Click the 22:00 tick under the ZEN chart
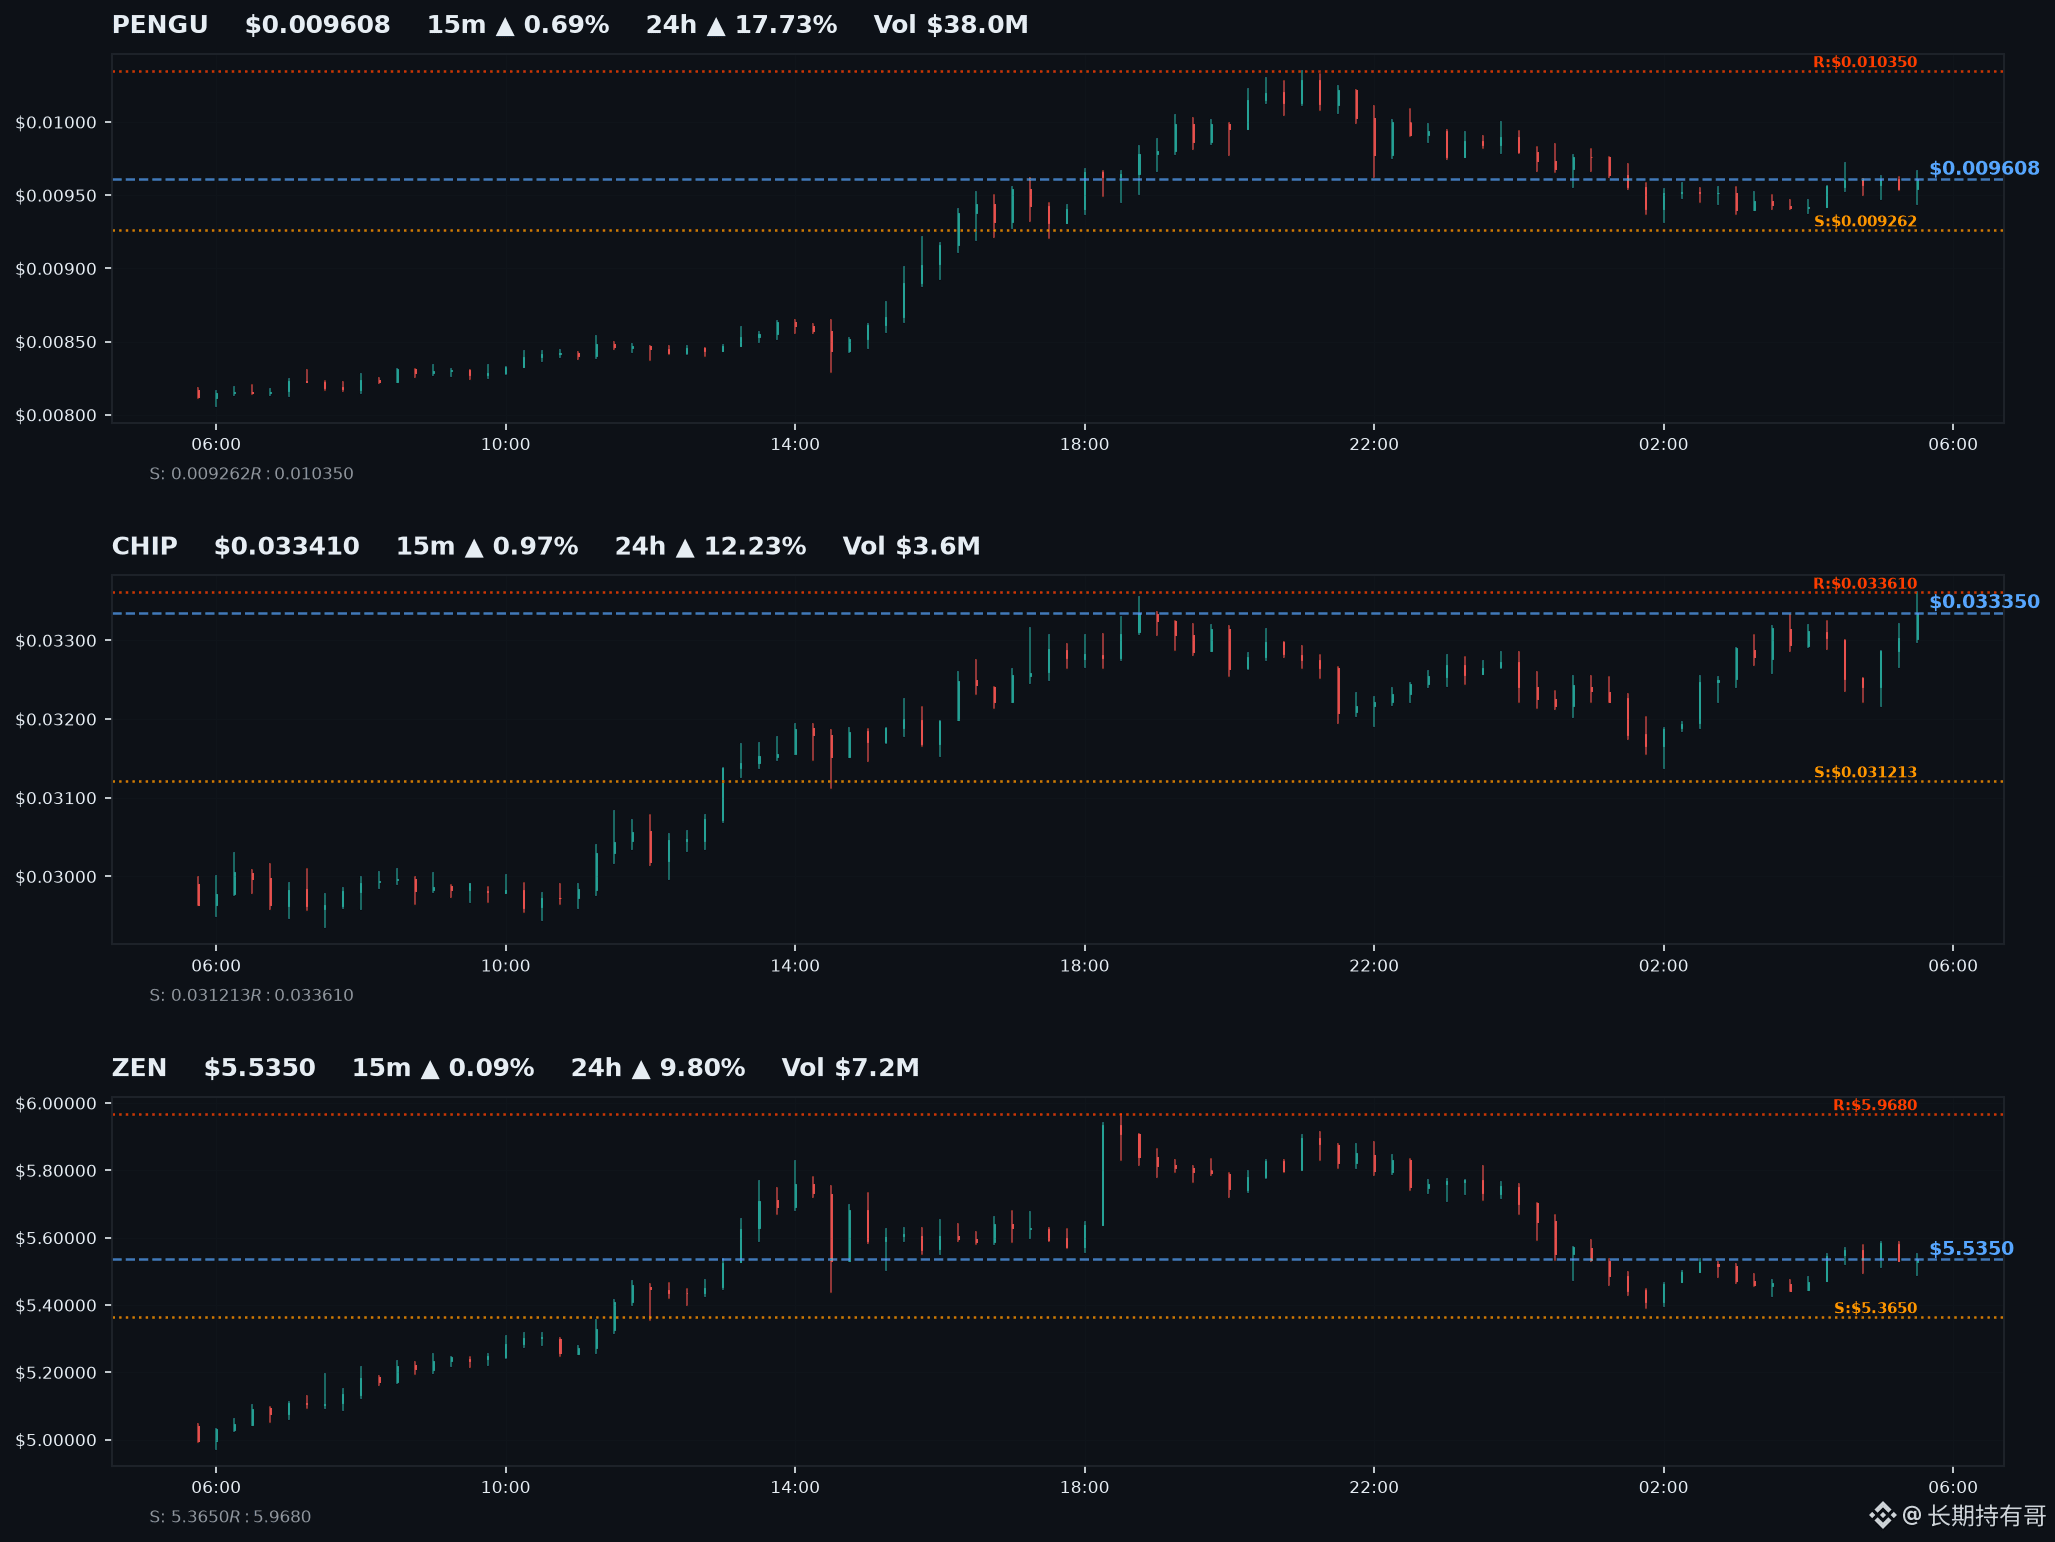The image size is (2055, 1542). point(1374,1488)
